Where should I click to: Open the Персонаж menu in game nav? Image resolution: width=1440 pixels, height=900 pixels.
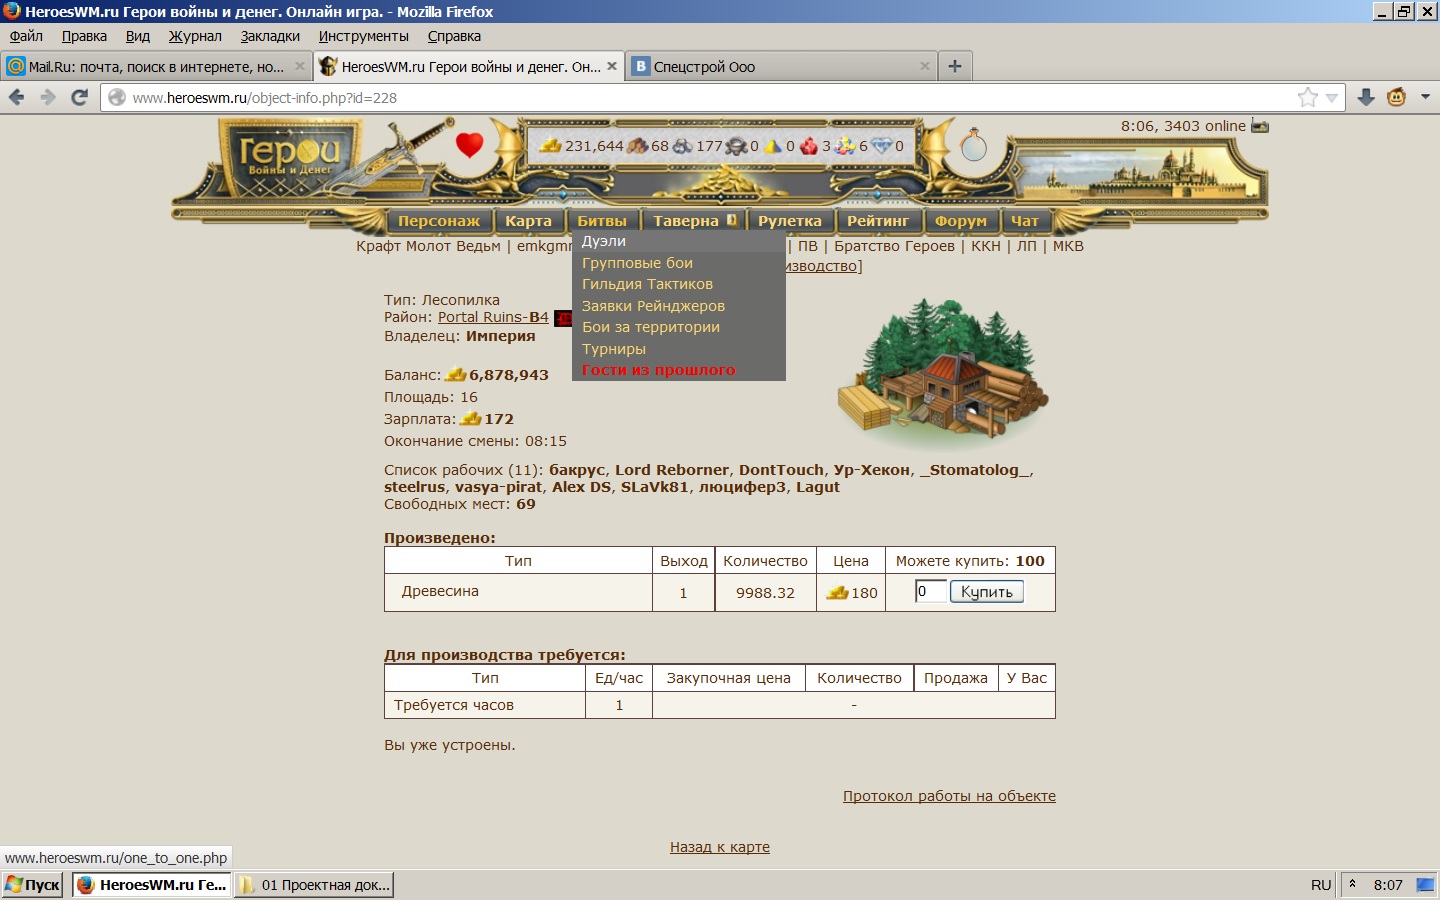439,221
